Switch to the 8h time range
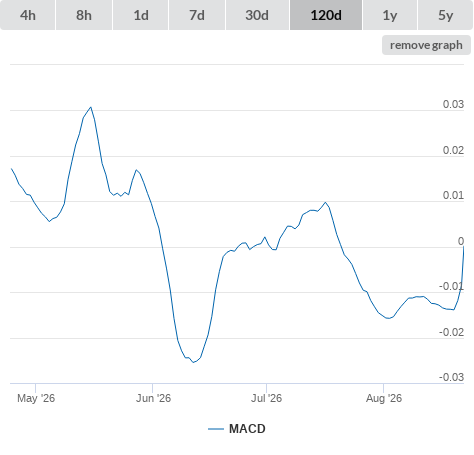The height and width of the screenshot is (455, 474). tap(84, 15)
